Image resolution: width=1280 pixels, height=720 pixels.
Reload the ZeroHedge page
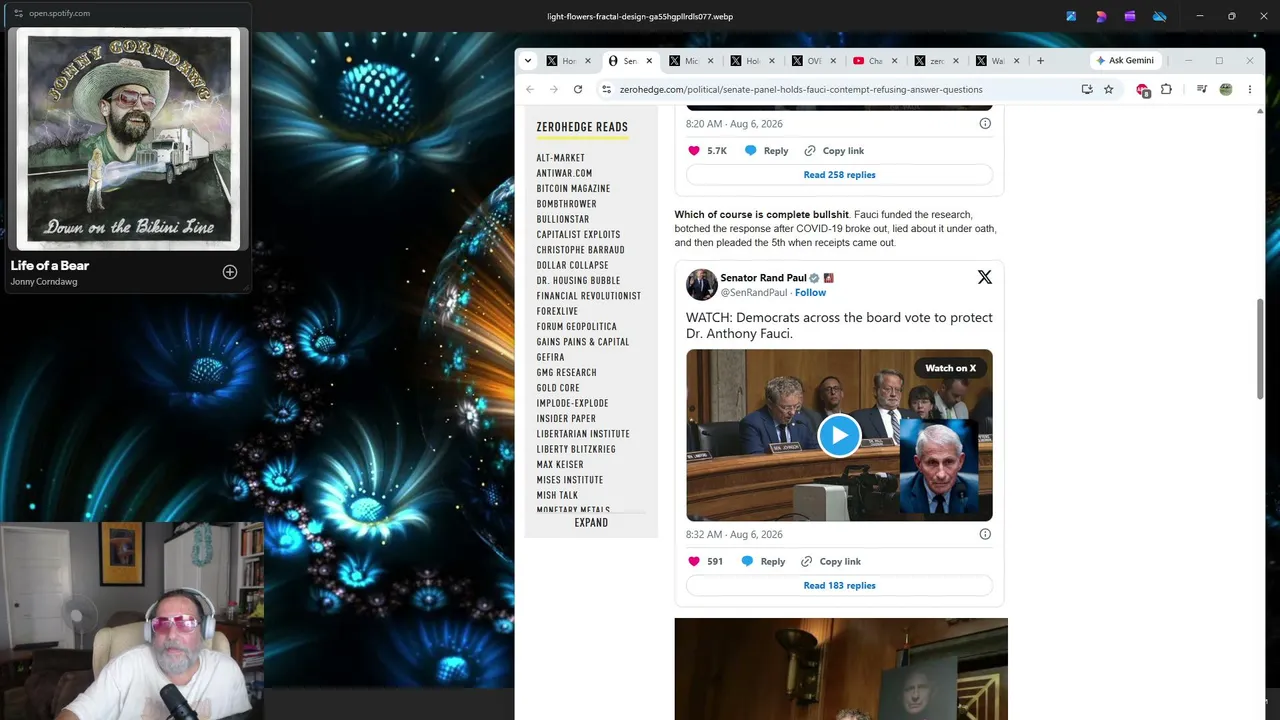click(578, 89)
